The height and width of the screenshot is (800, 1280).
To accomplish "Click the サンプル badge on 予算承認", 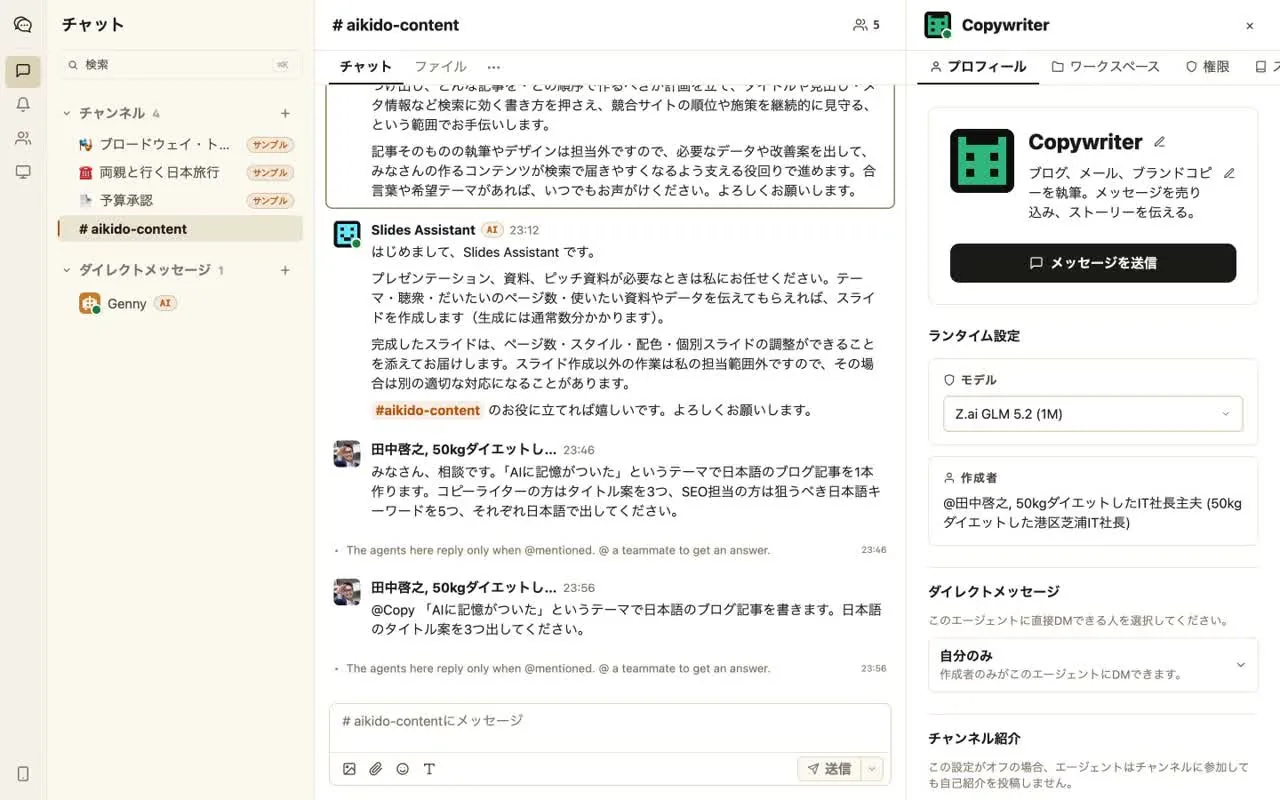I will (270, 201).
